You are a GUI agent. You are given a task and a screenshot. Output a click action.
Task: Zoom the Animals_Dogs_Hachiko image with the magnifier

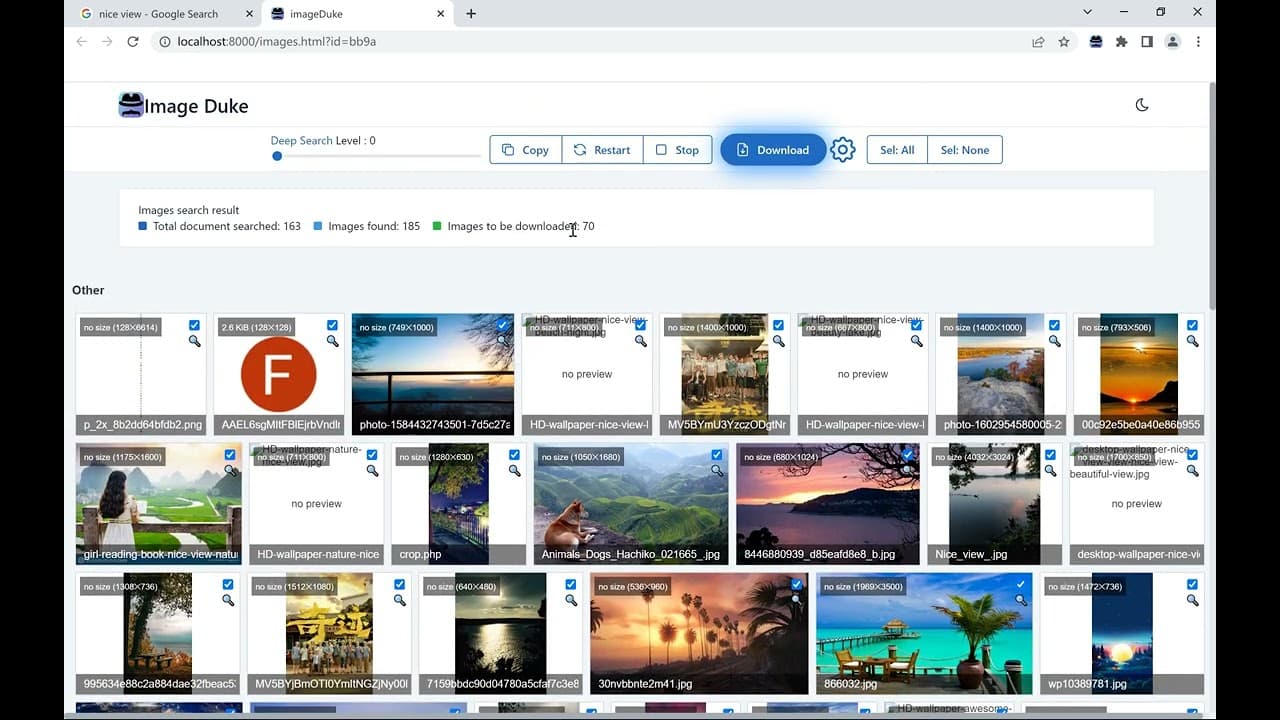click(x=717, y=471)
